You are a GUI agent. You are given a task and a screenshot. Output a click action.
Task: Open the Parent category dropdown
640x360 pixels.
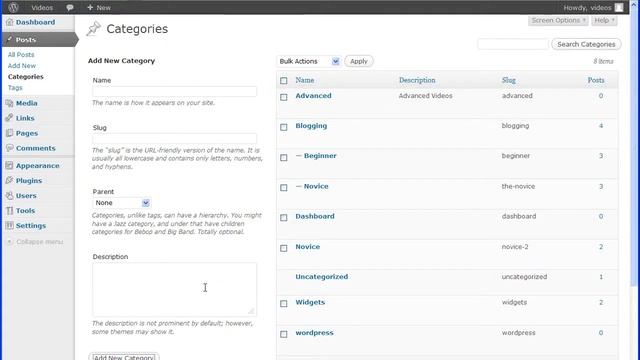tap(121, 203)
